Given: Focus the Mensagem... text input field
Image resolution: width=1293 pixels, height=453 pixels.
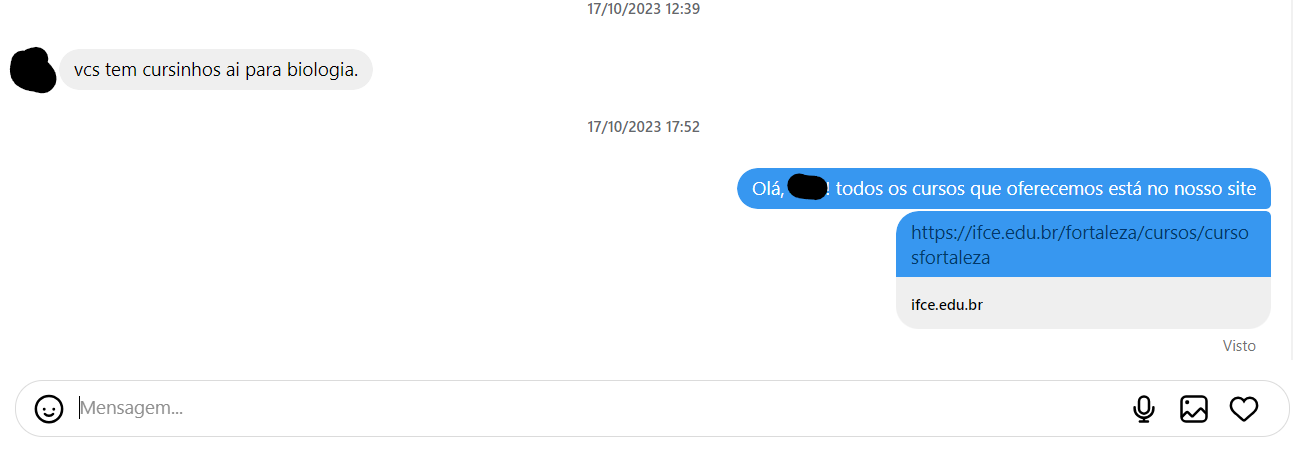Looking at the screenshot, I should pos(600,408).
